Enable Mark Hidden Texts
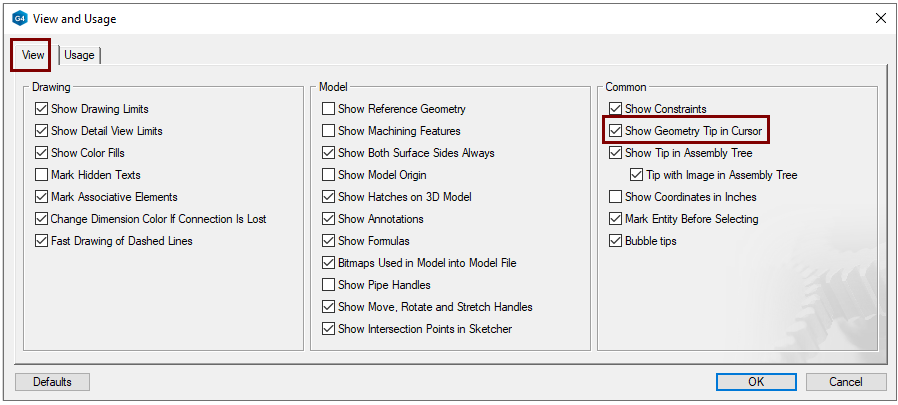This screenshot has height=405, width=898. 41,175
